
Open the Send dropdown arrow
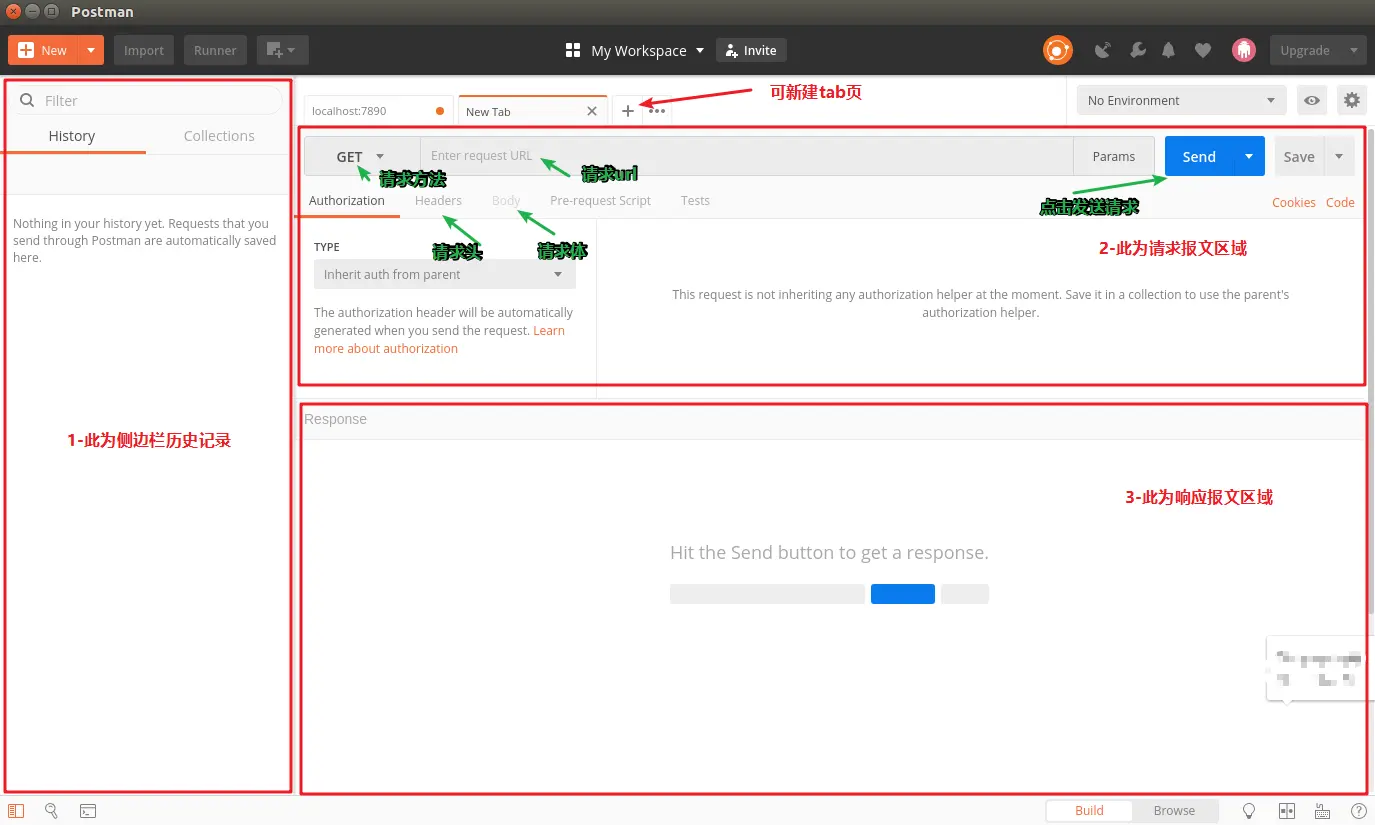coord(1250,156)
